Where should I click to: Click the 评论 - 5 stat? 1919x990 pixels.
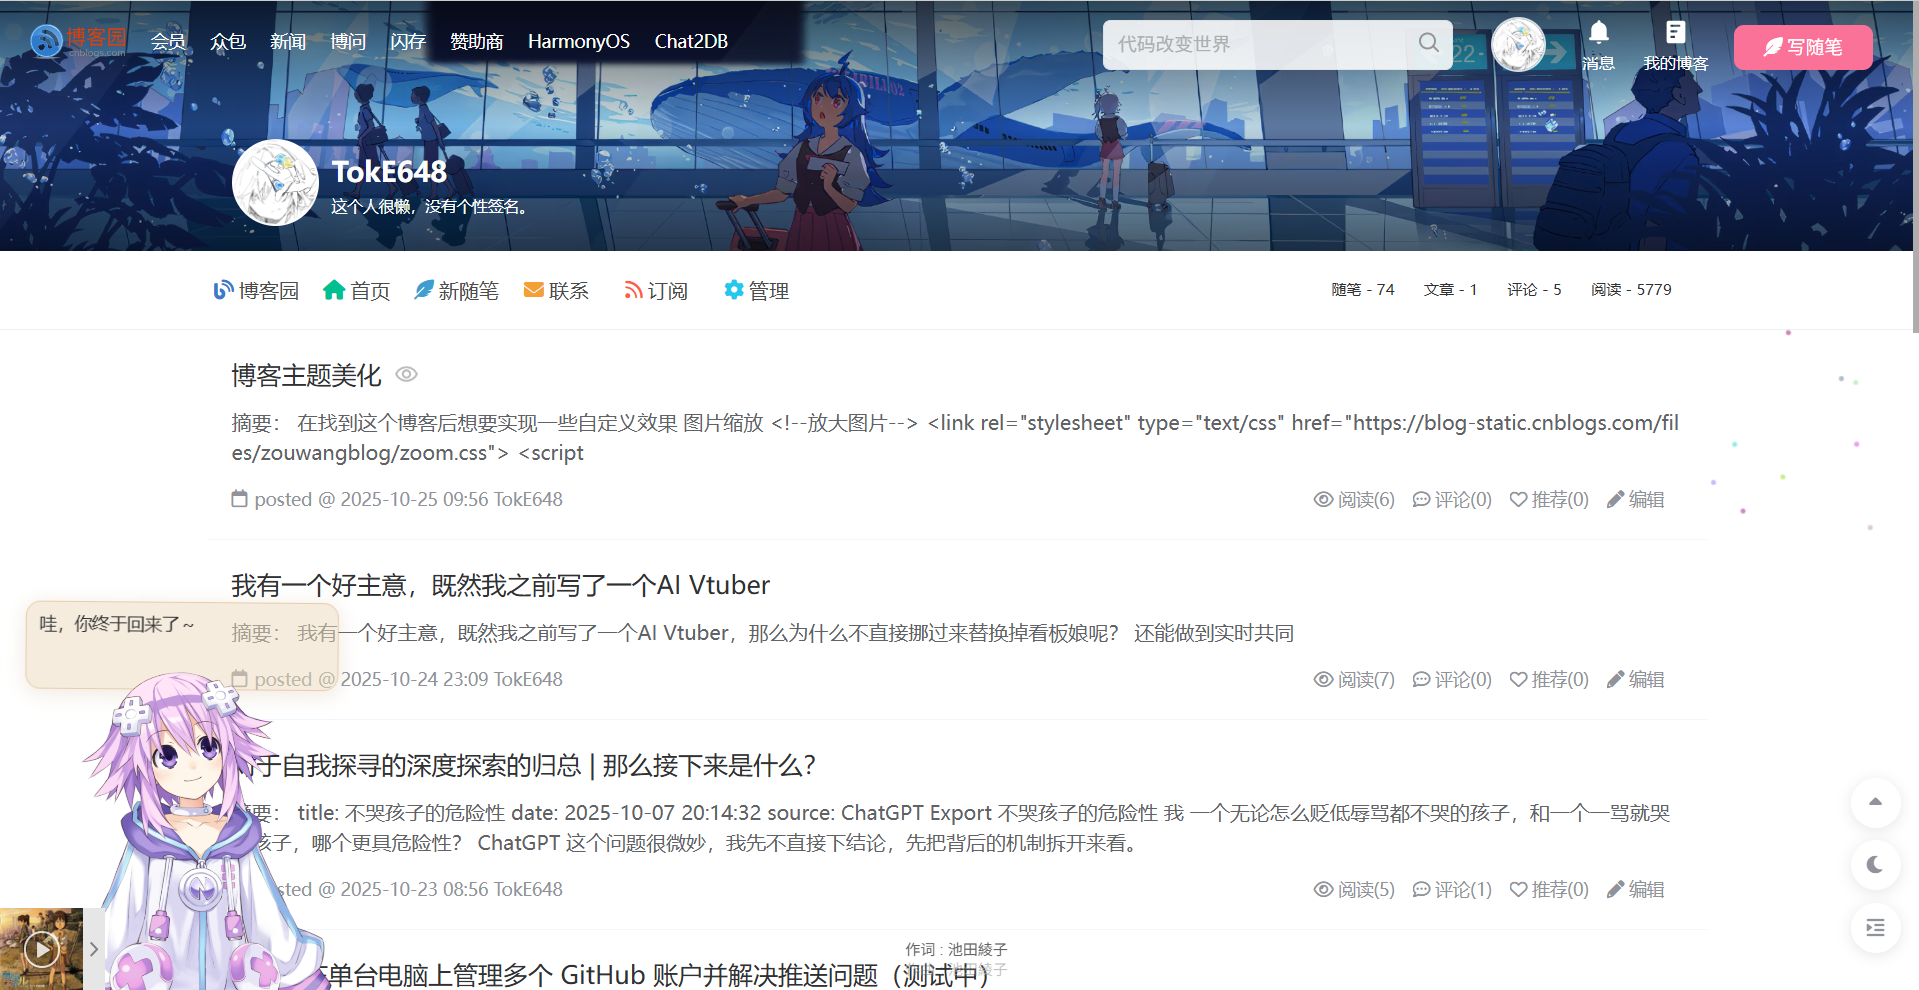click(x=1535, y=290)
